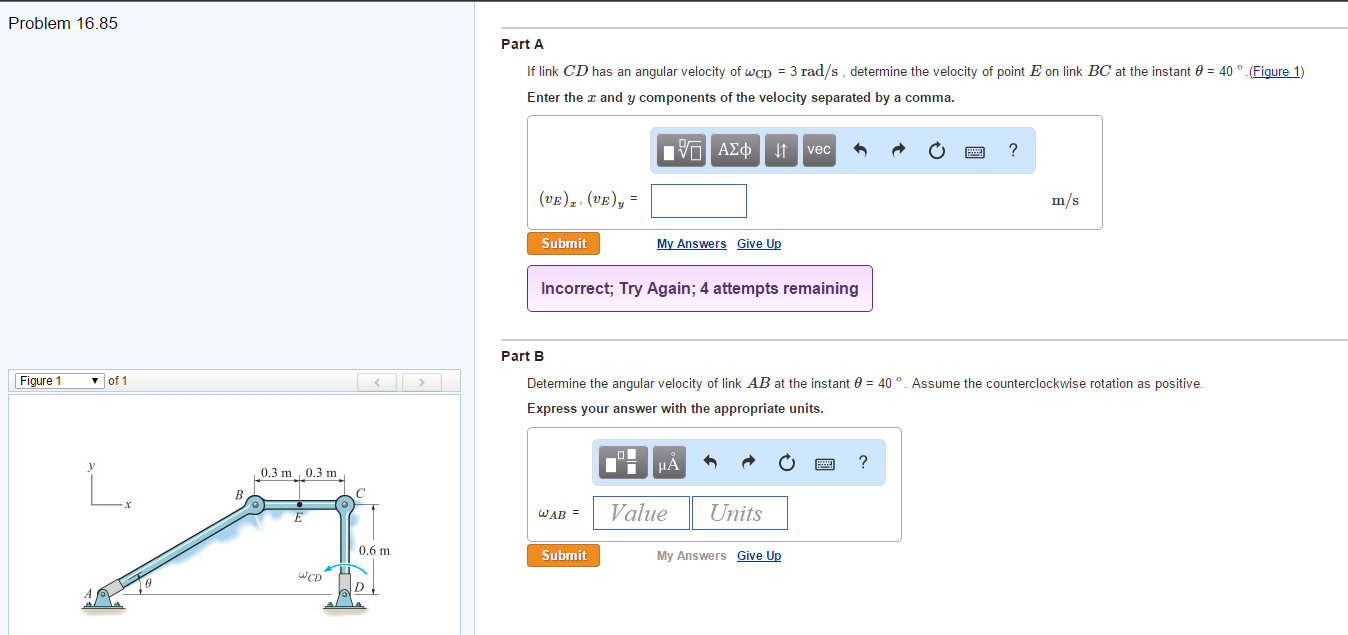This screenshot has height=635, width=1348.
Task: Insert a vector with the vec icon
Action: coord(818,150)
